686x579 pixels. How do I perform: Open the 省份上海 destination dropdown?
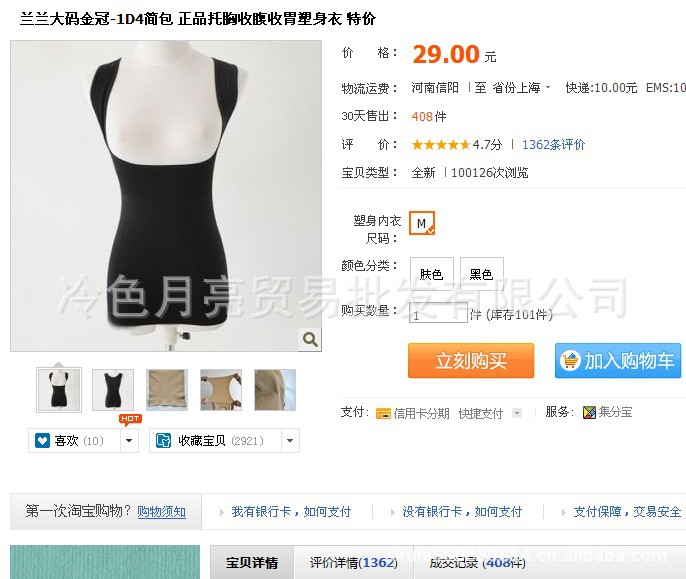521,88
